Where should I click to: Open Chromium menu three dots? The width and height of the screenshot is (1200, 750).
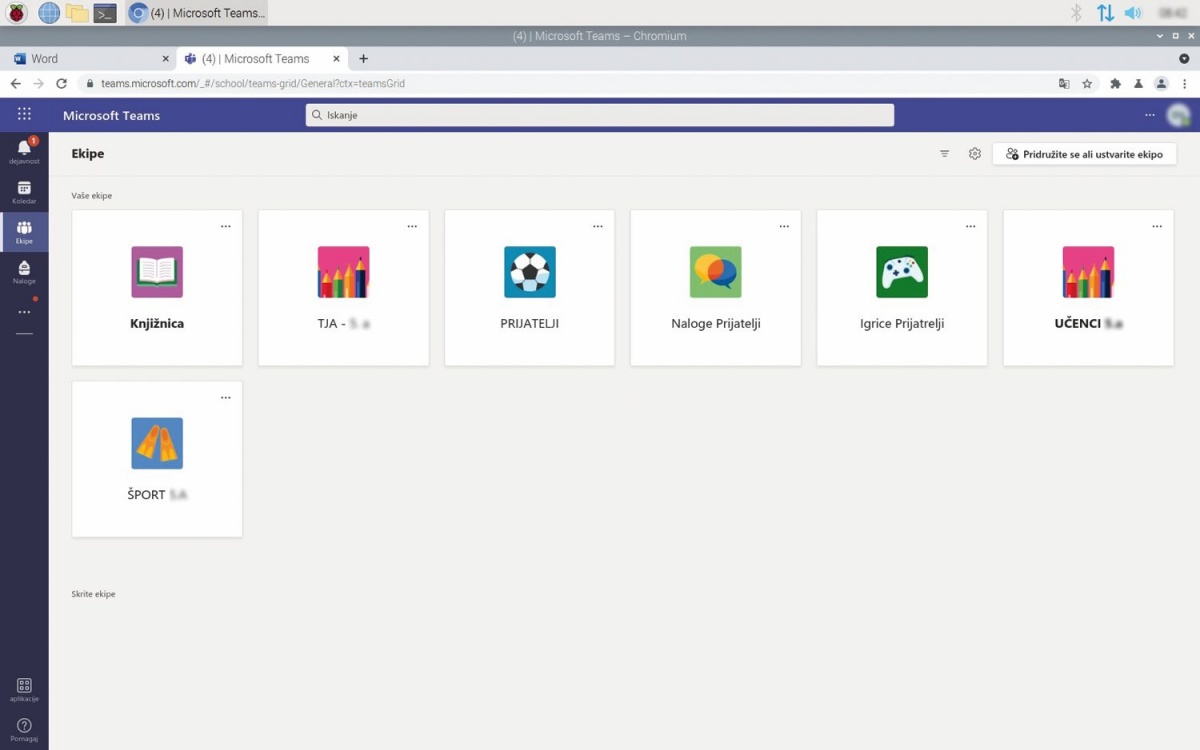click(x=1184, y=84)
